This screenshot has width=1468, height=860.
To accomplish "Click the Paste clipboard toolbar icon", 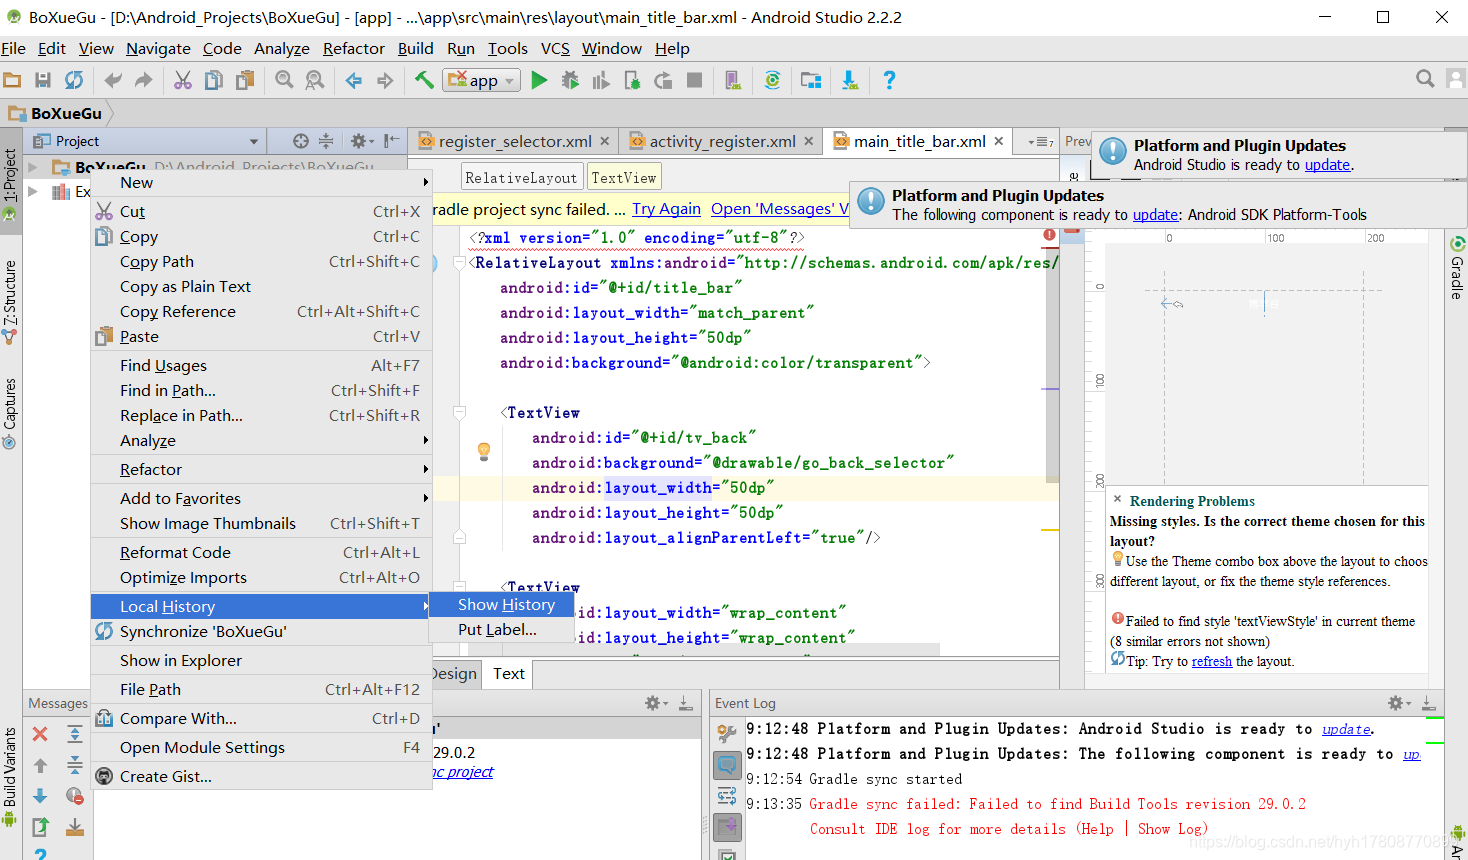I will [245, 80].
